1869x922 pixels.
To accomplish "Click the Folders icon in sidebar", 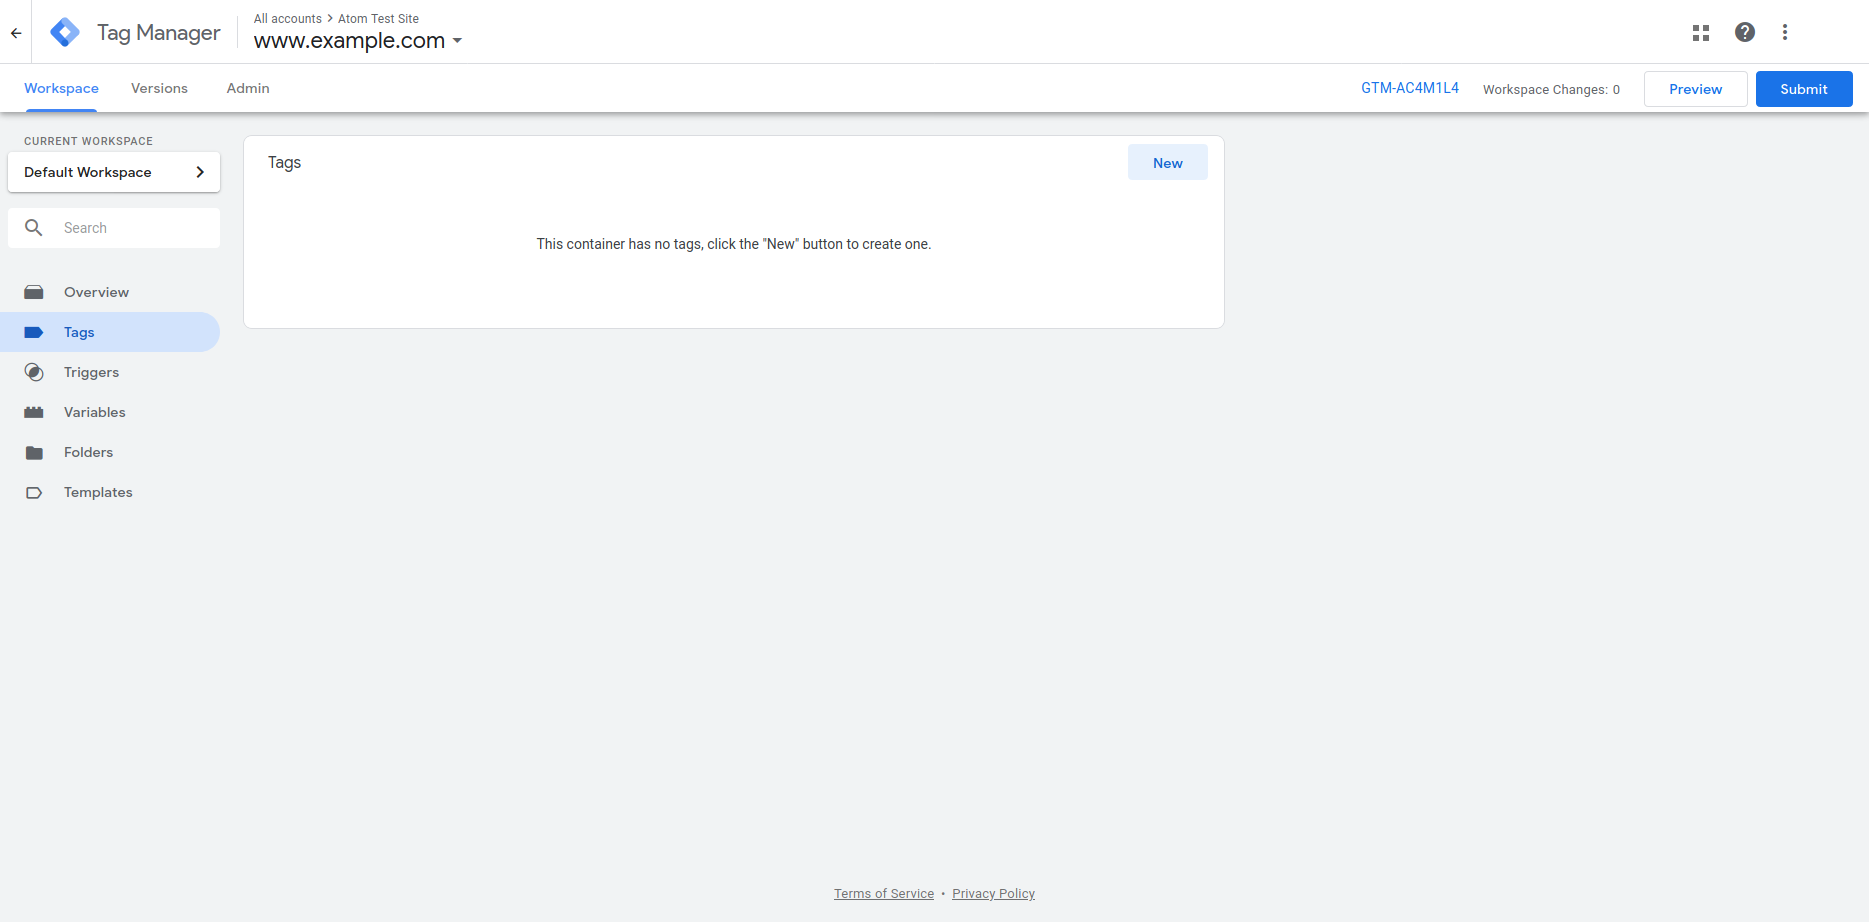I will click(x=34, y=453).
